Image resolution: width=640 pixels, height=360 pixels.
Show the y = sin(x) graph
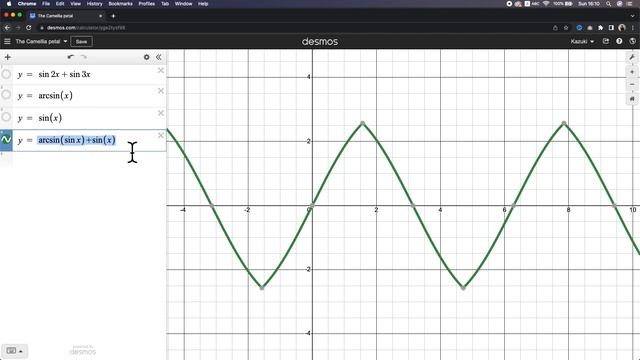pos(6,117)
